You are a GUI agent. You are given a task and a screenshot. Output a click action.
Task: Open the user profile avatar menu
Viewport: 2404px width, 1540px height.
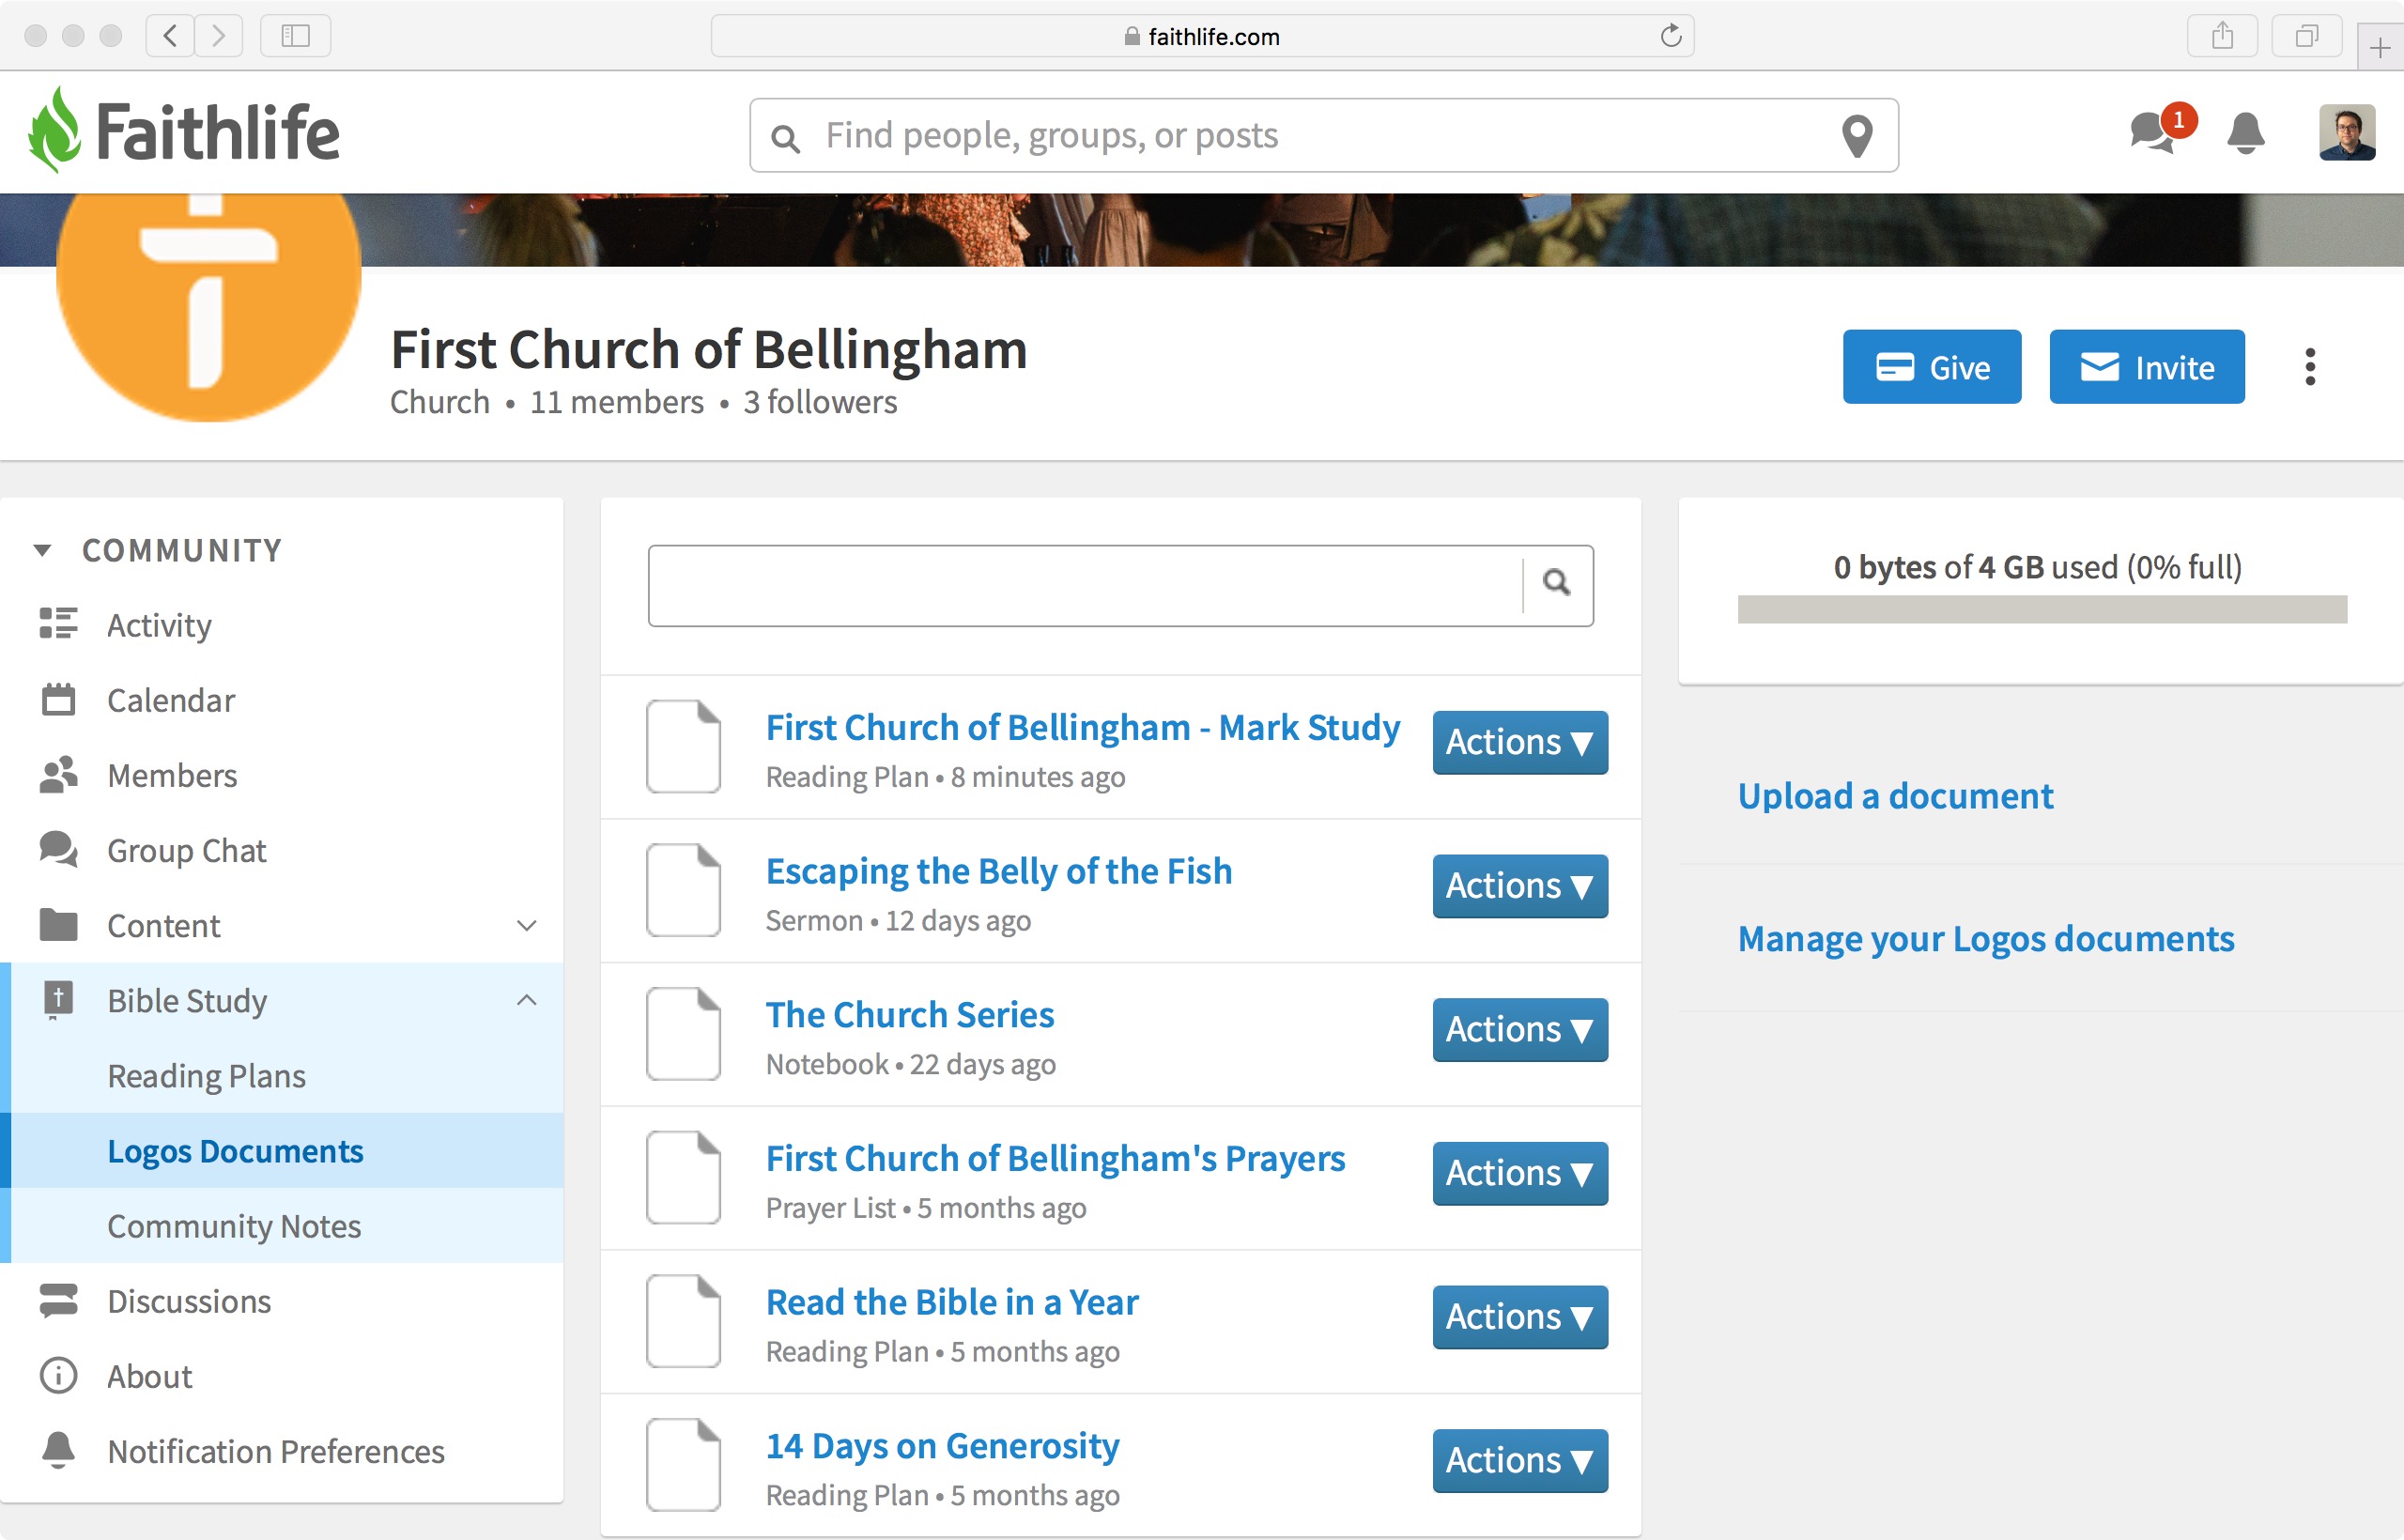(x=2347, y=133)
